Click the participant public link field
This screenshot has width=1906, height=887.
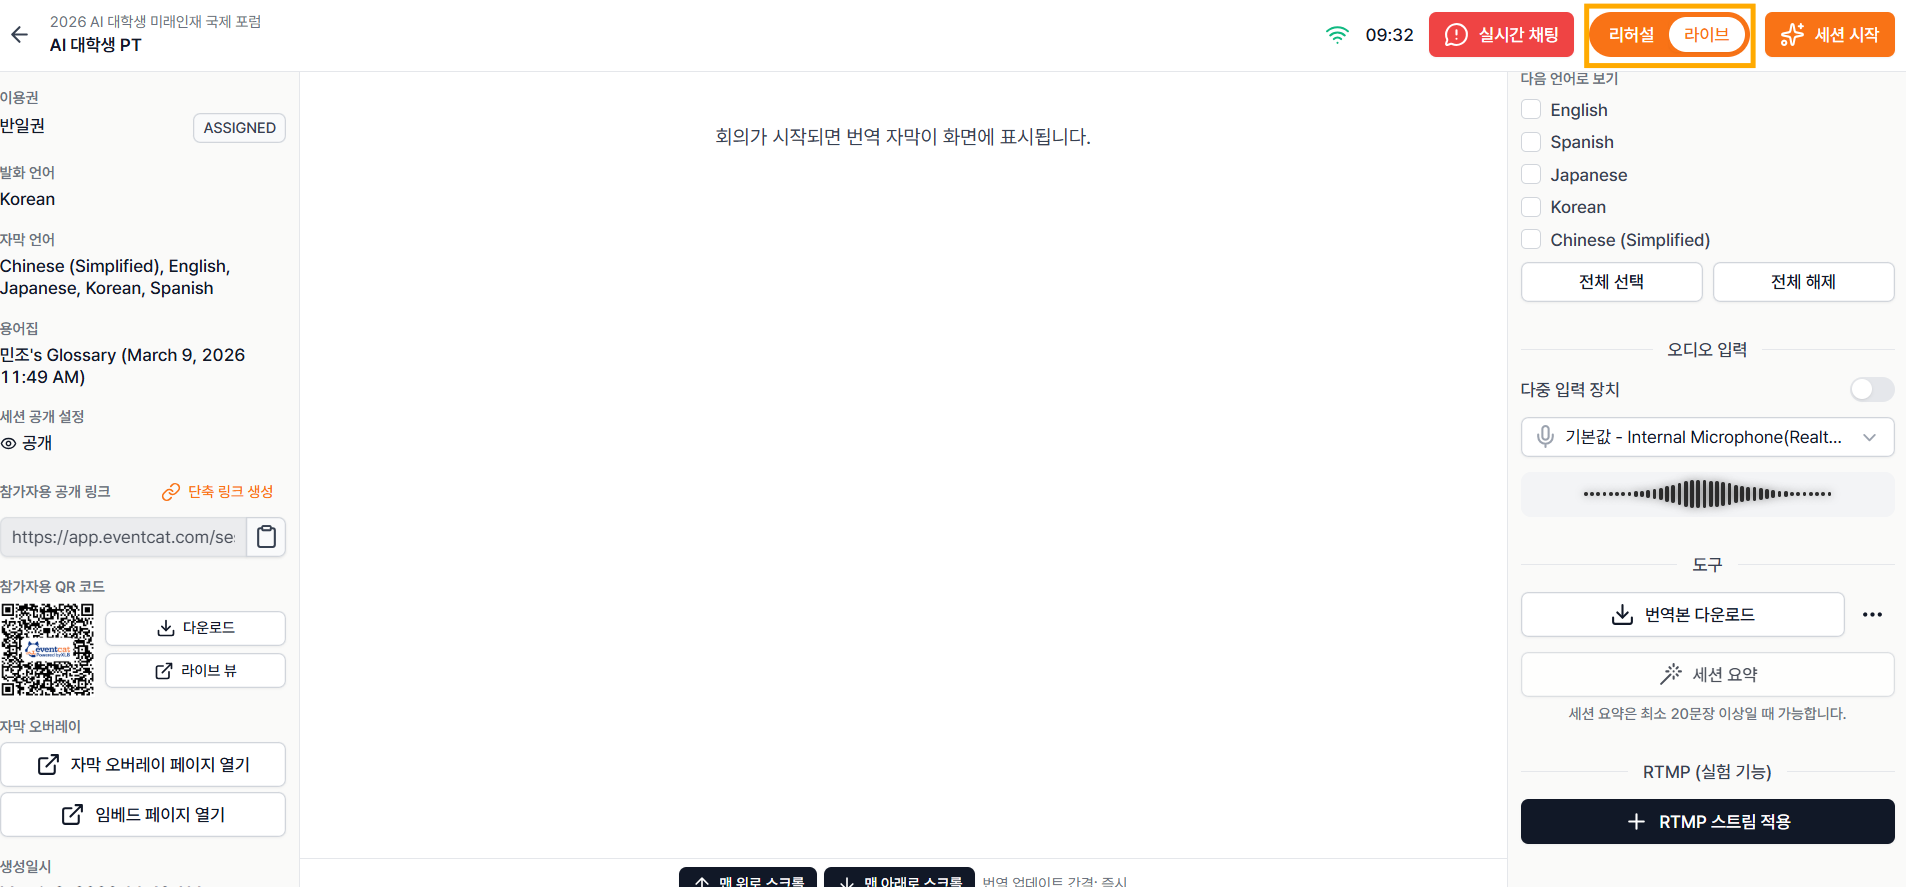[124, 537]
